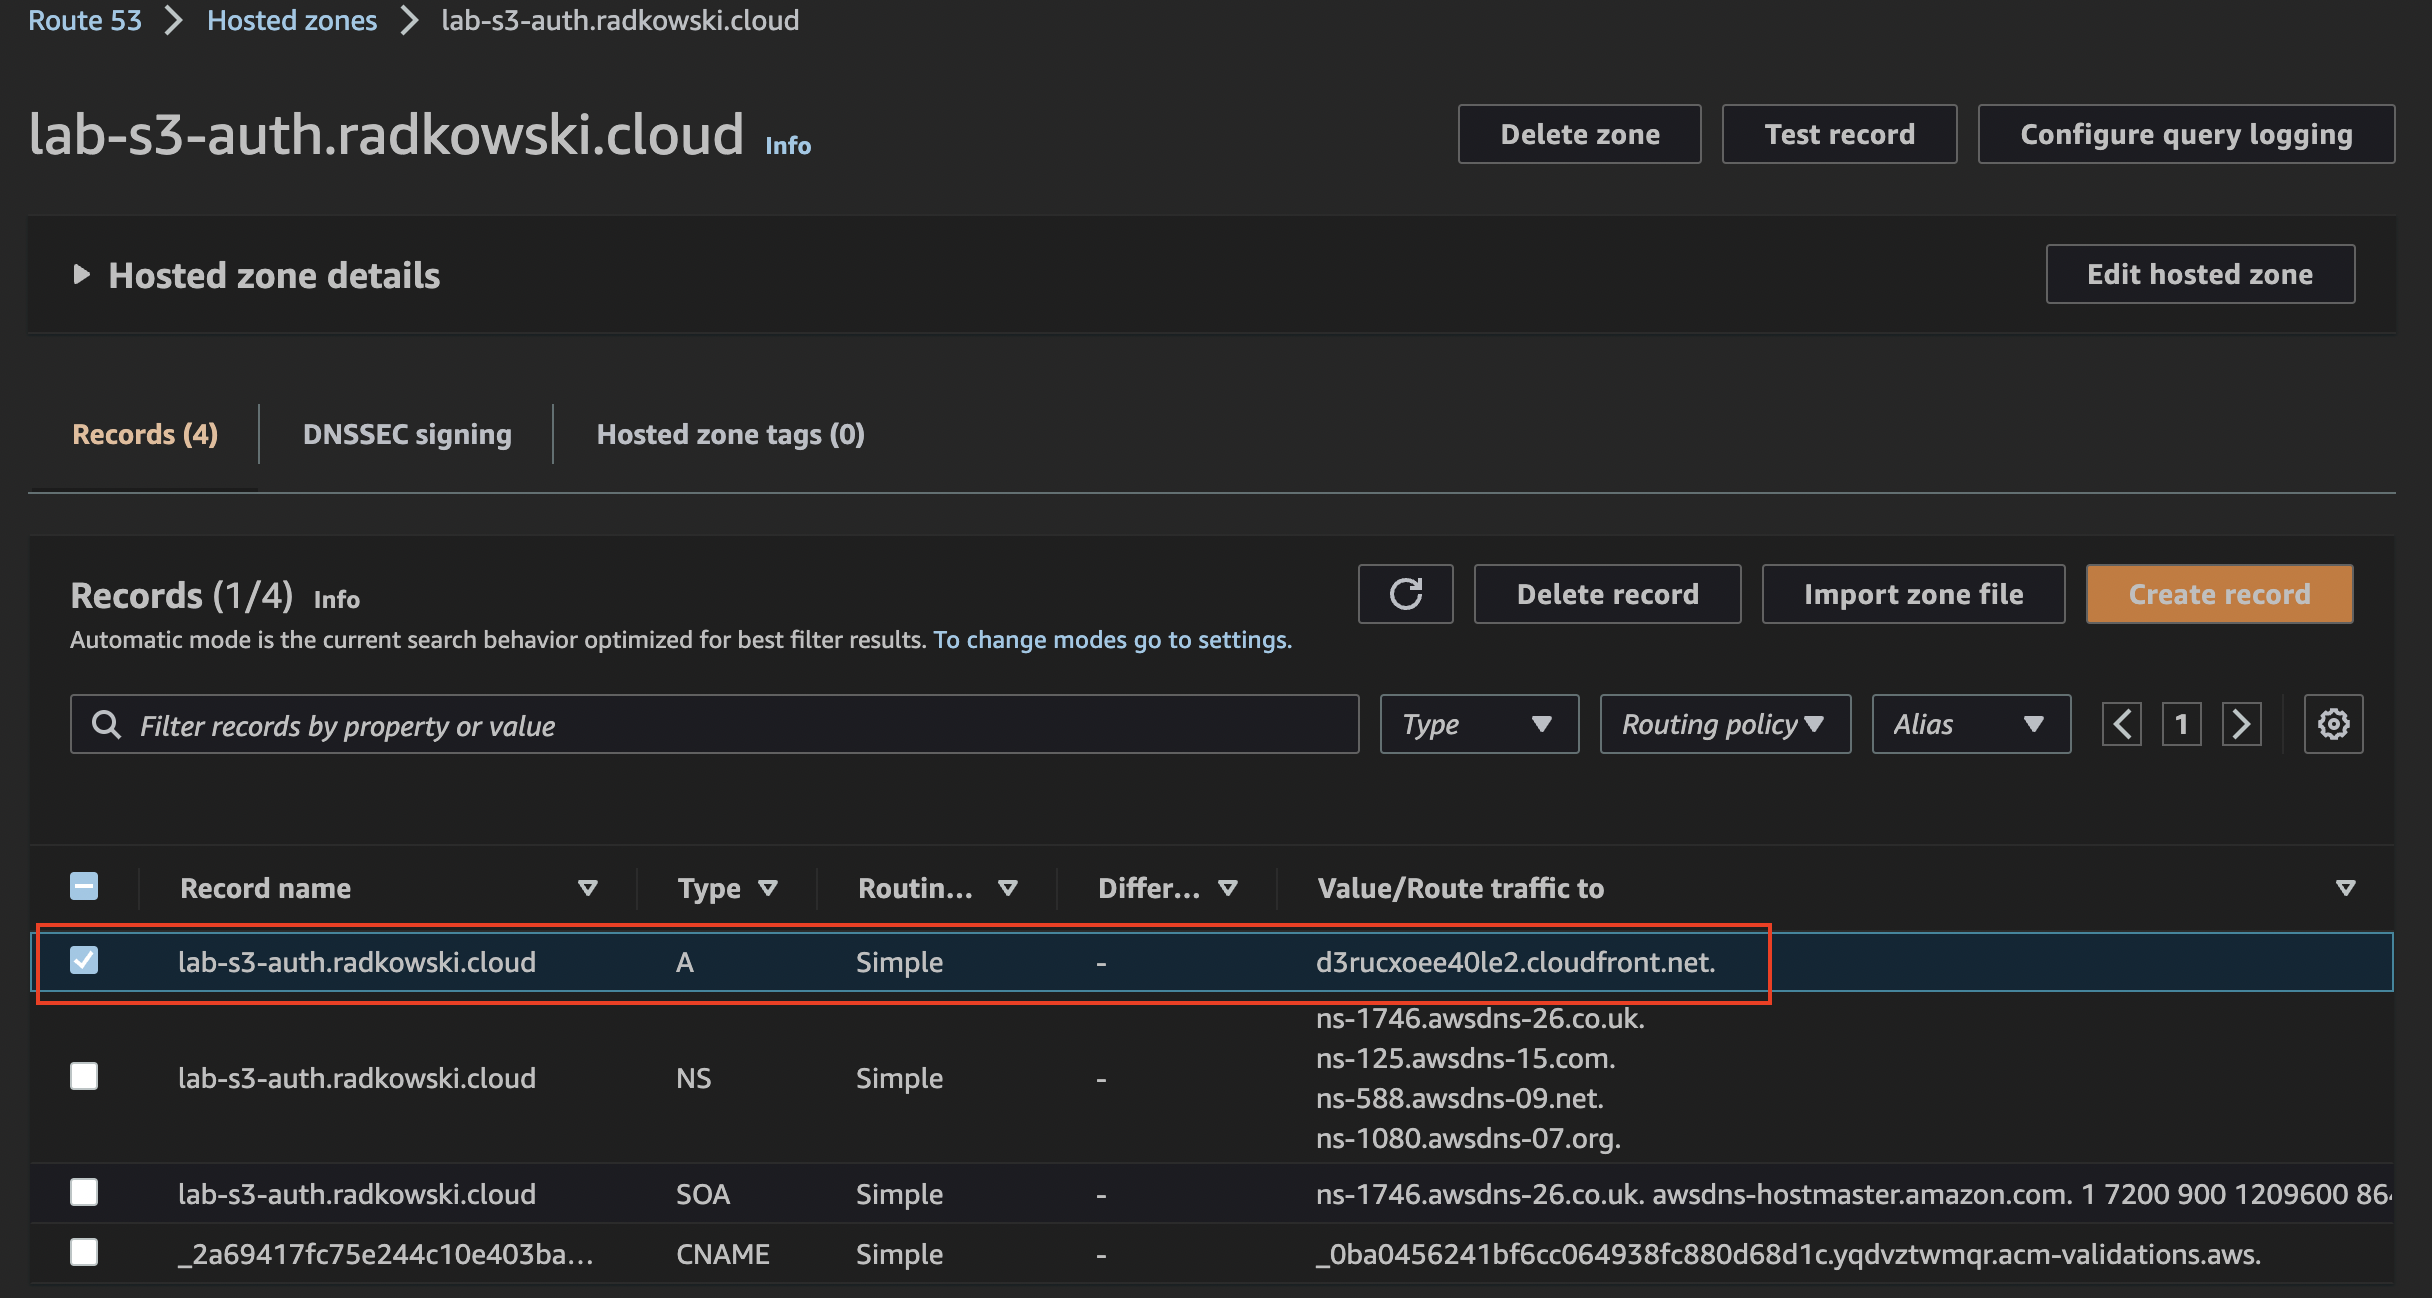Click ns-588.awsdns-09.net. nameserver value
Image resolution: width=2432 pixels, height=1298 pixels.
pos(1460,1098)
